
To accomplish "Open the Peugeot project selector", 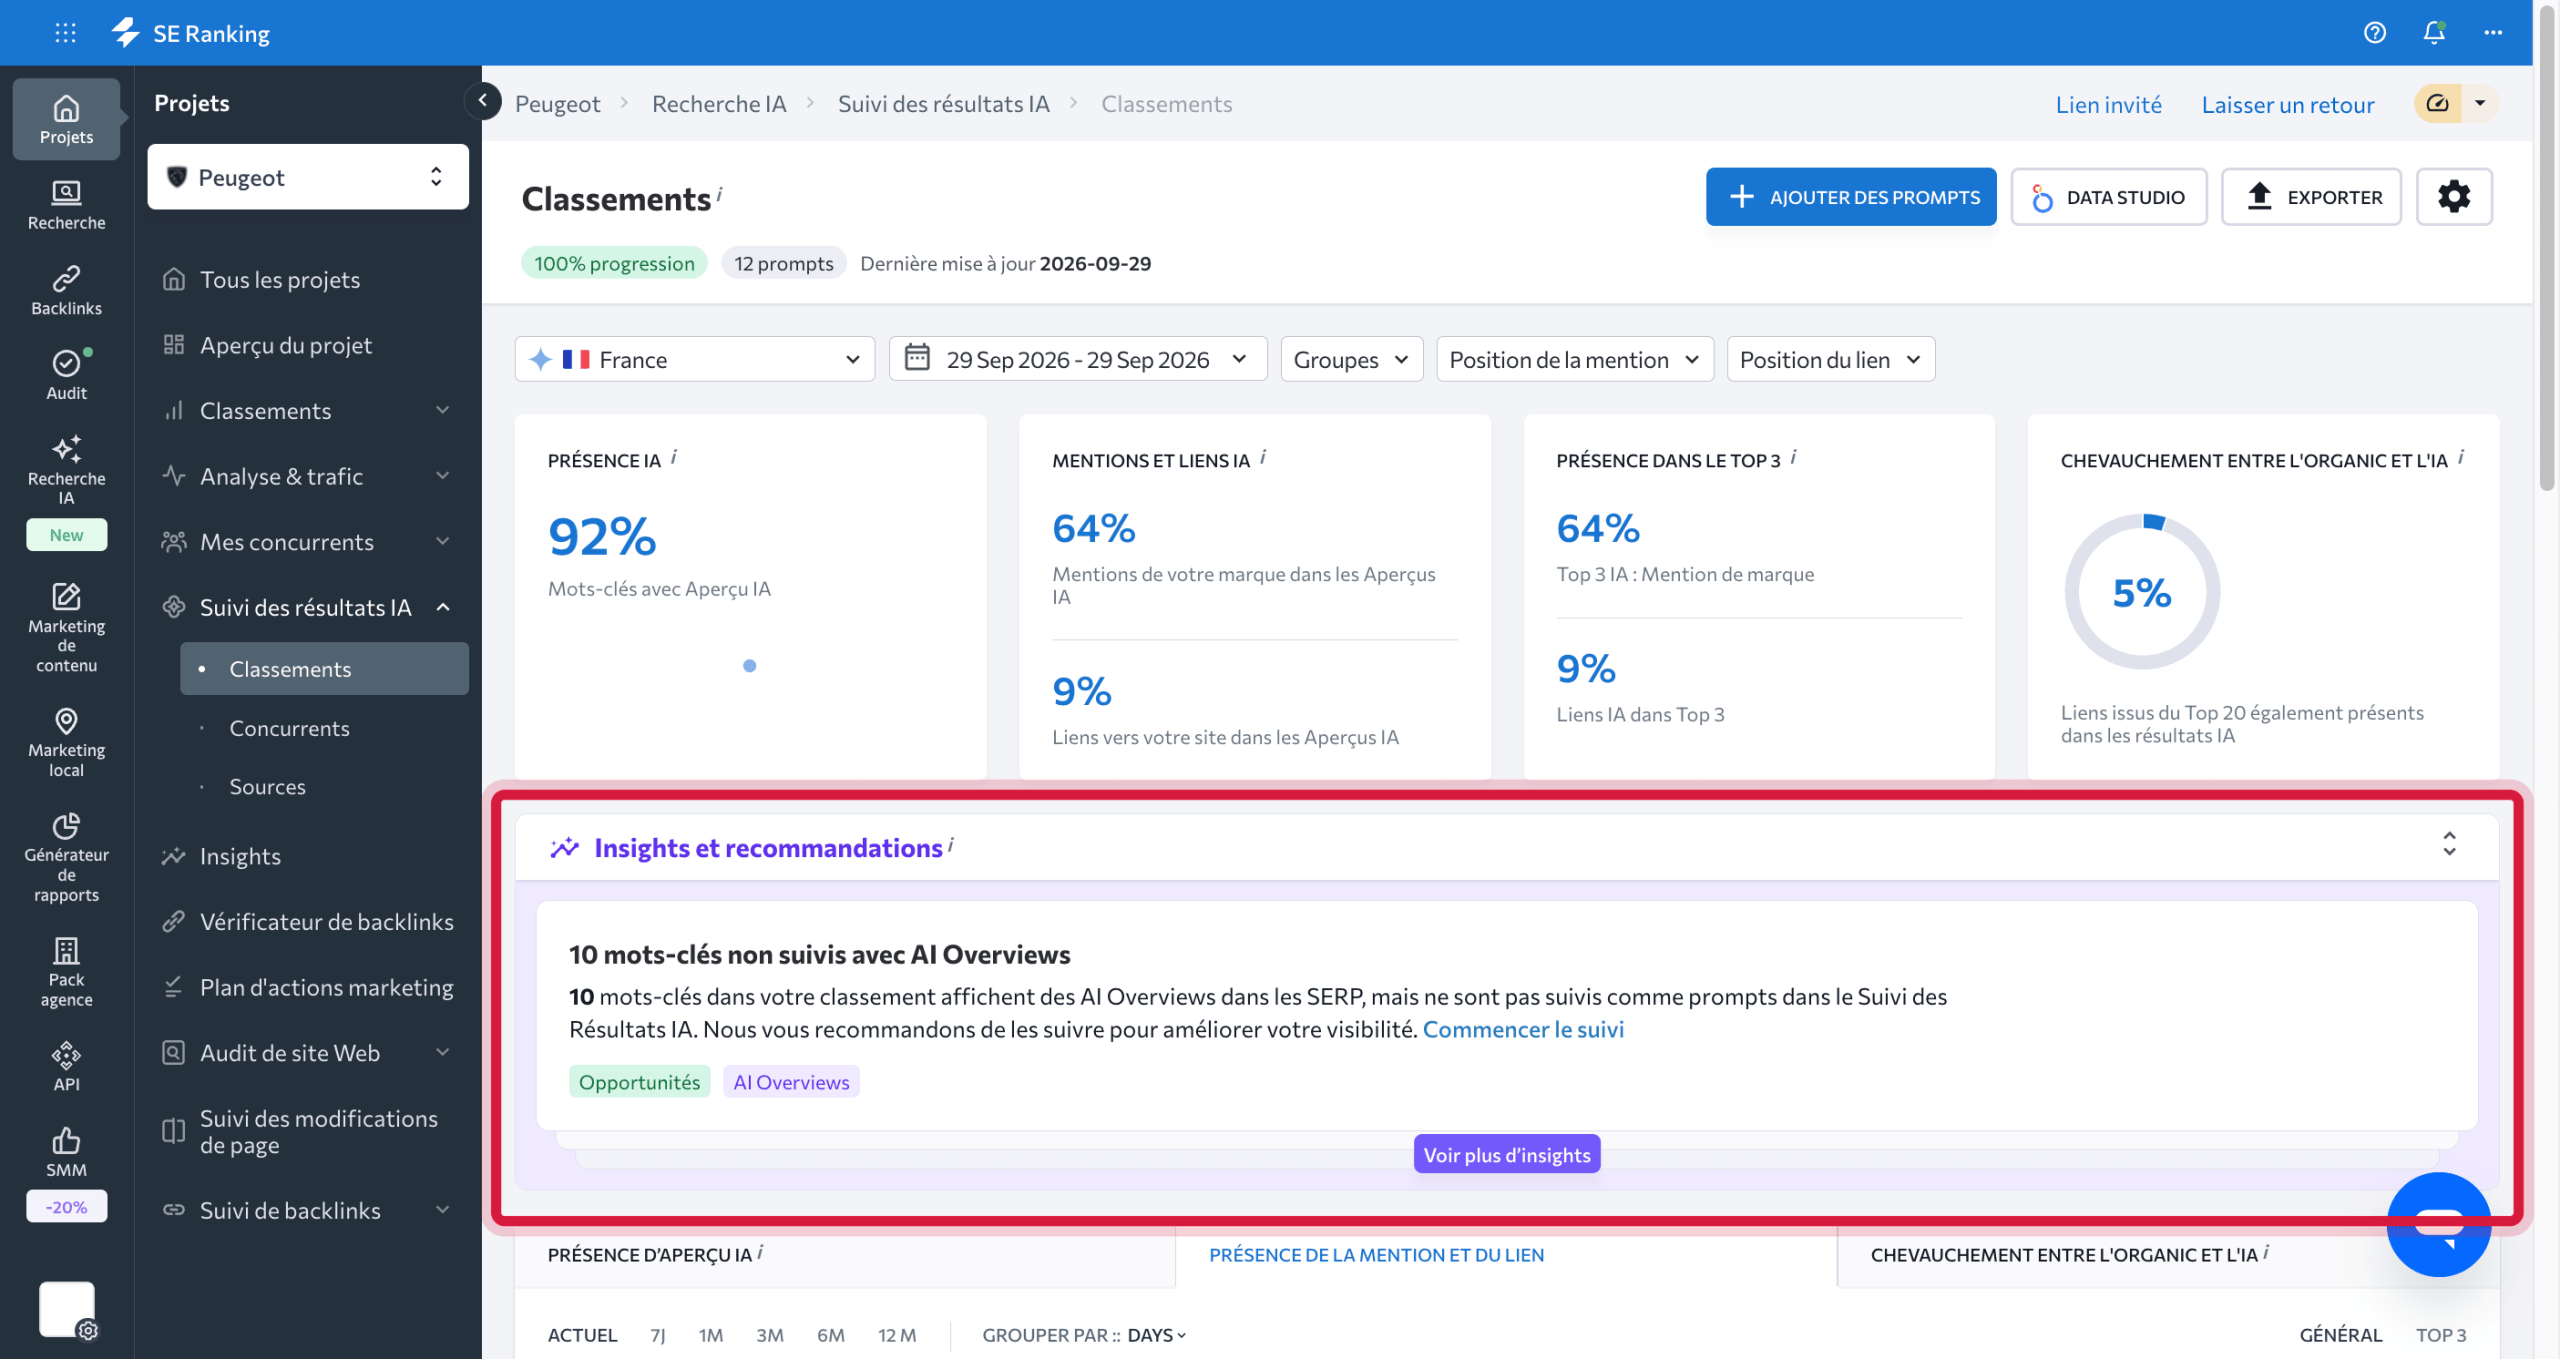I will coord(308,177).
